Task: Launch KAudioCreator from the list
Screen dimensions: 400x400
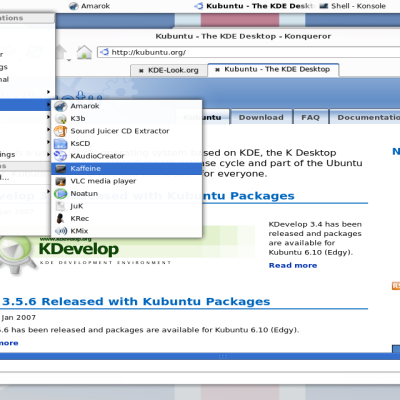Action: coord(127,156)
